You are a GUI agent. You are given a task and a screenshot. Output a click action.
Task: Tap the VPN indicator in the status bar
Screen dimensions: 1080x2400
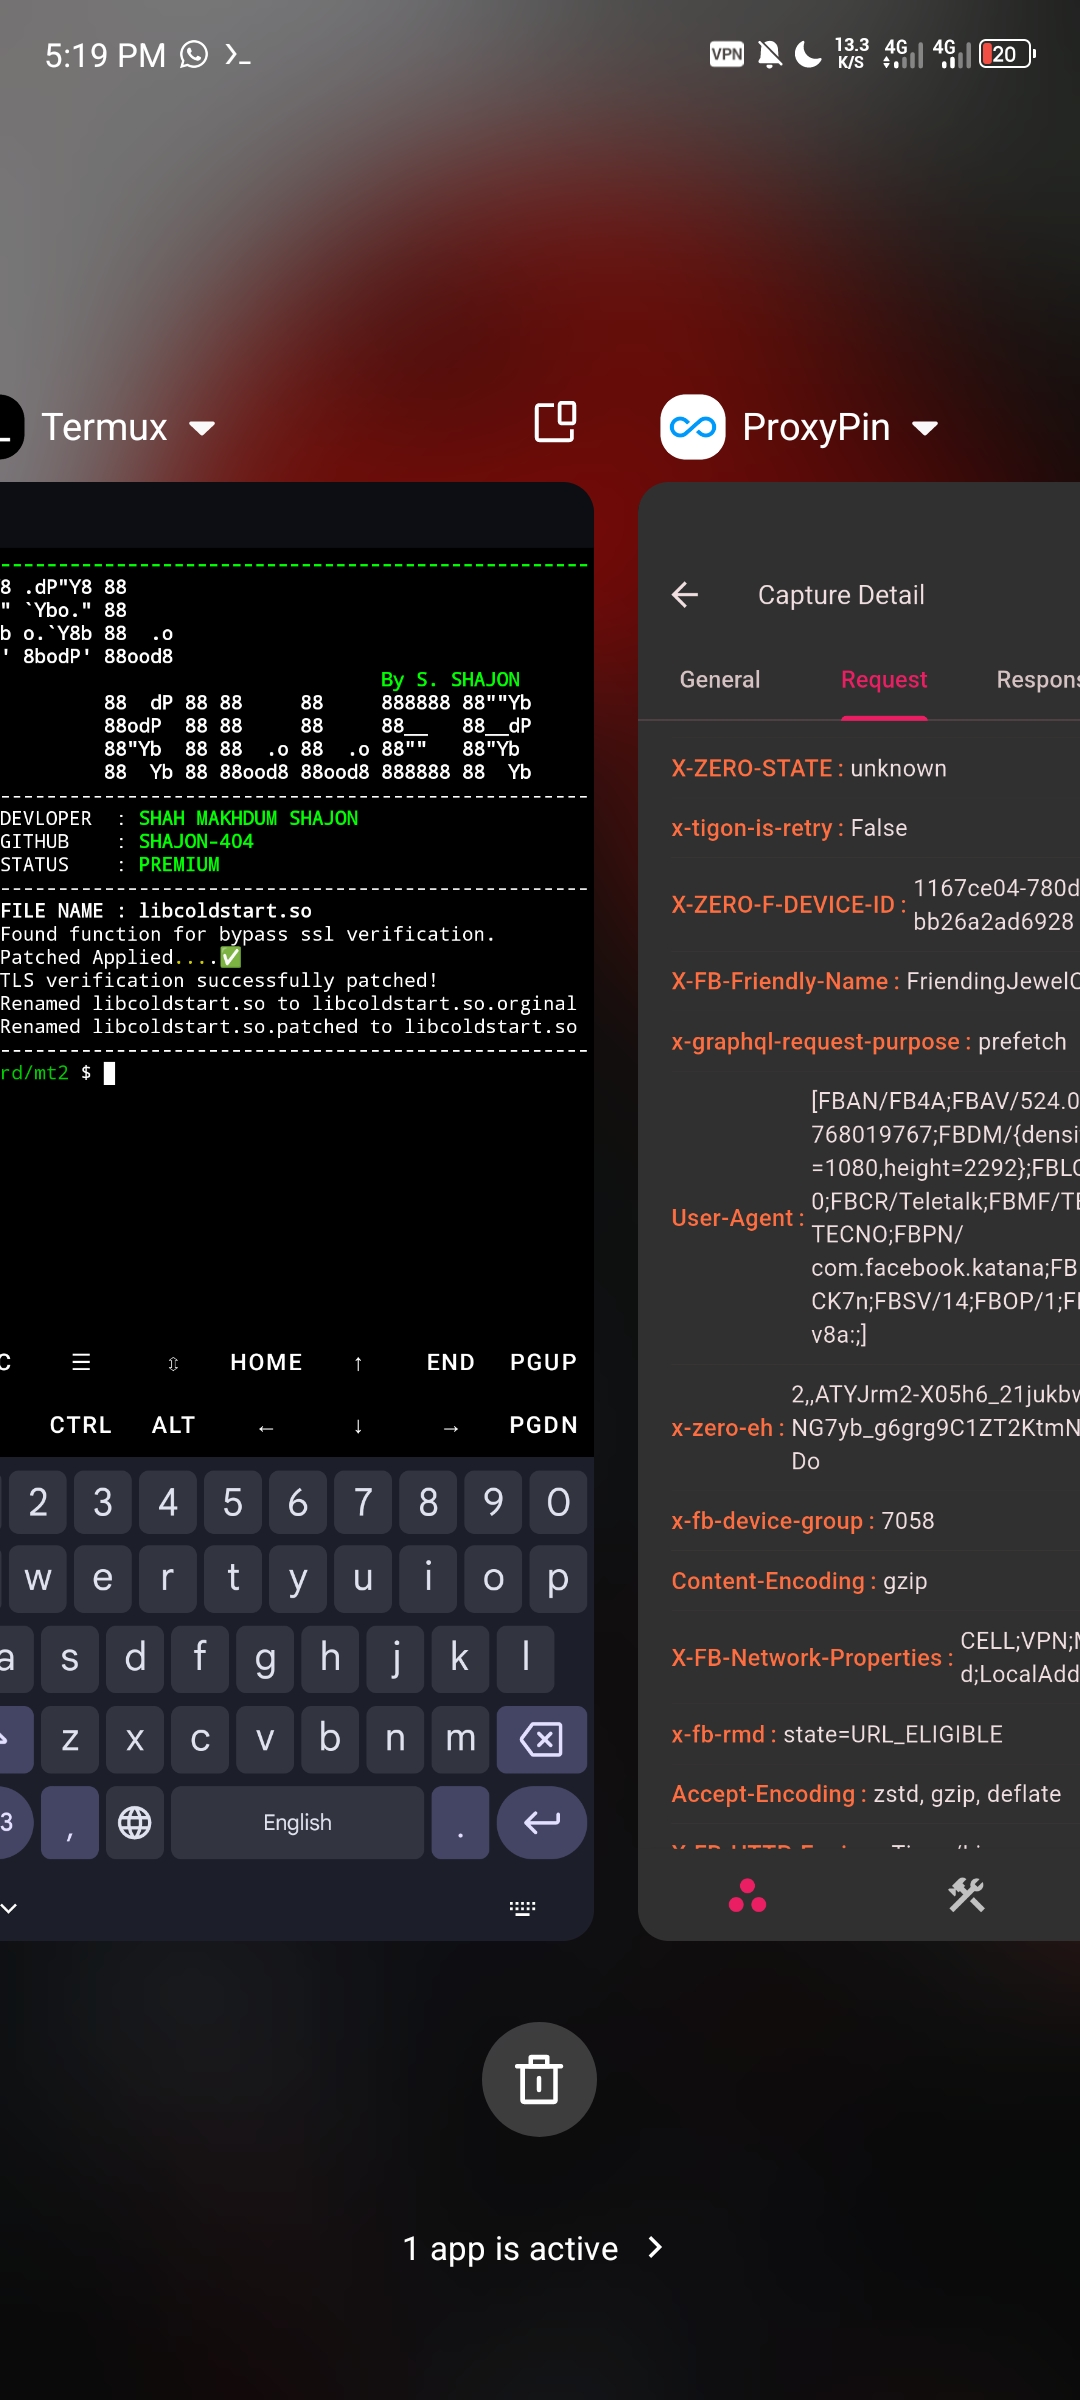tap(727, 54)
